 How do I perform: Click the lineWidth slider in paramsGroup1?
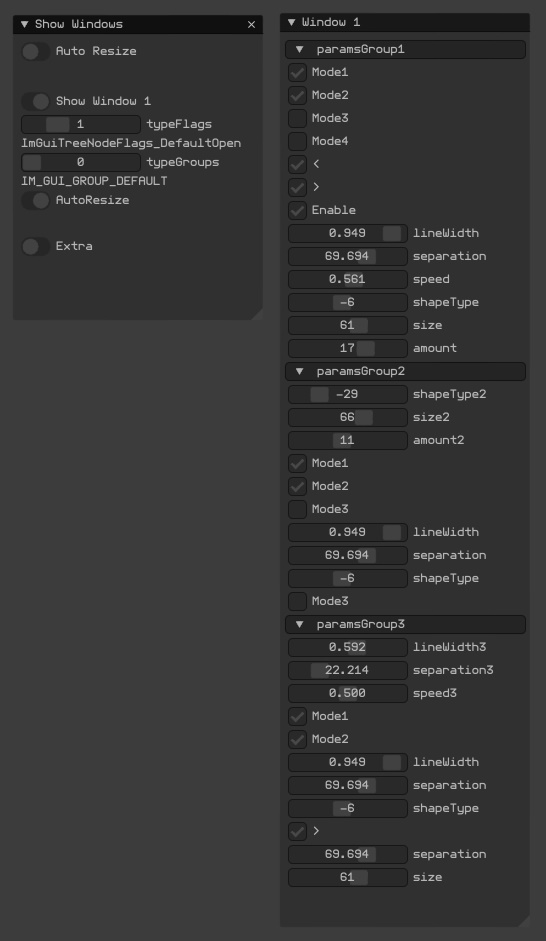pyautogui.click(x=348, y=233)
